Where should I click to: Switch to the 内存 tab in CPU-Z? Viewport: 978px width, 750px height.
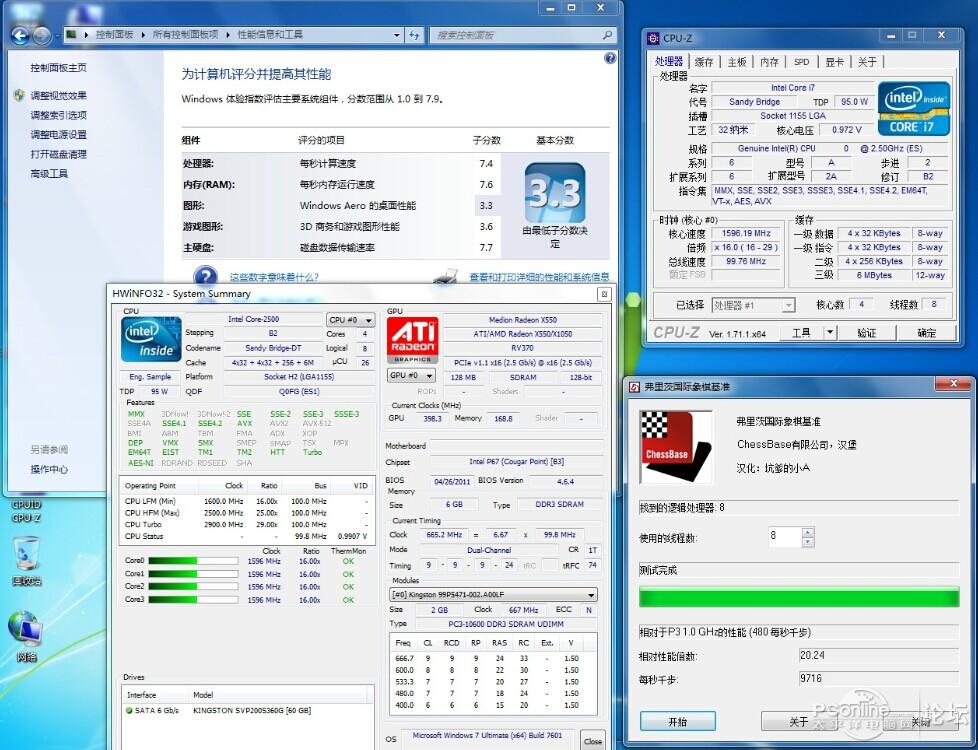click(x=769, y=62)
